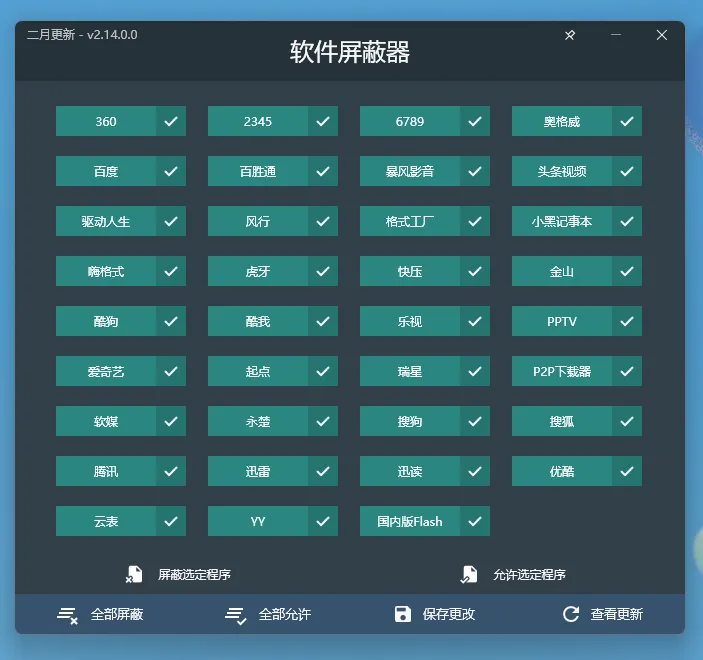Viewport: 703px width, 660px height.
Task: Select the 驱动人生 program label
Action: (106, 221)
